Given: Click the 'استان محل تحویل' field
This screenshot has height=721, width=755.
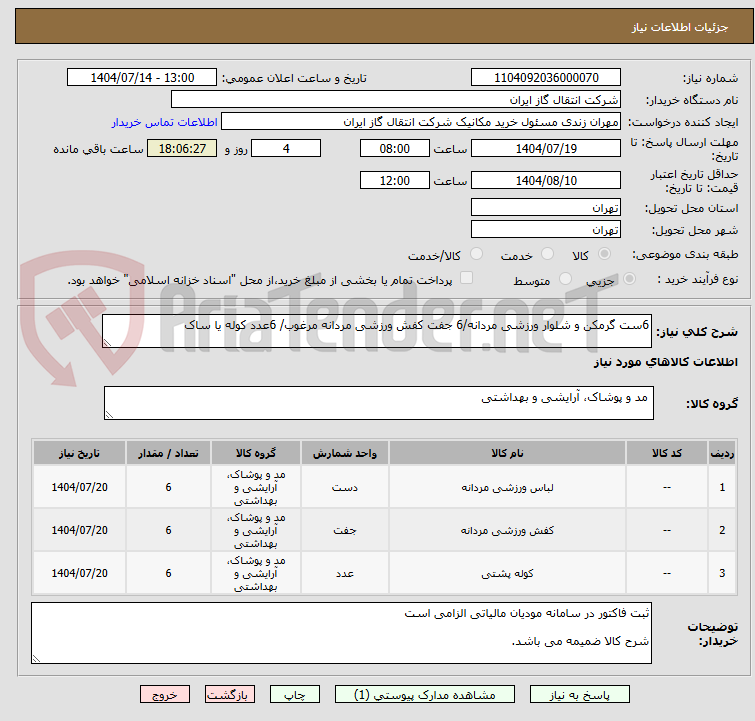Looking at the screenshot, I should click(545, 208).
